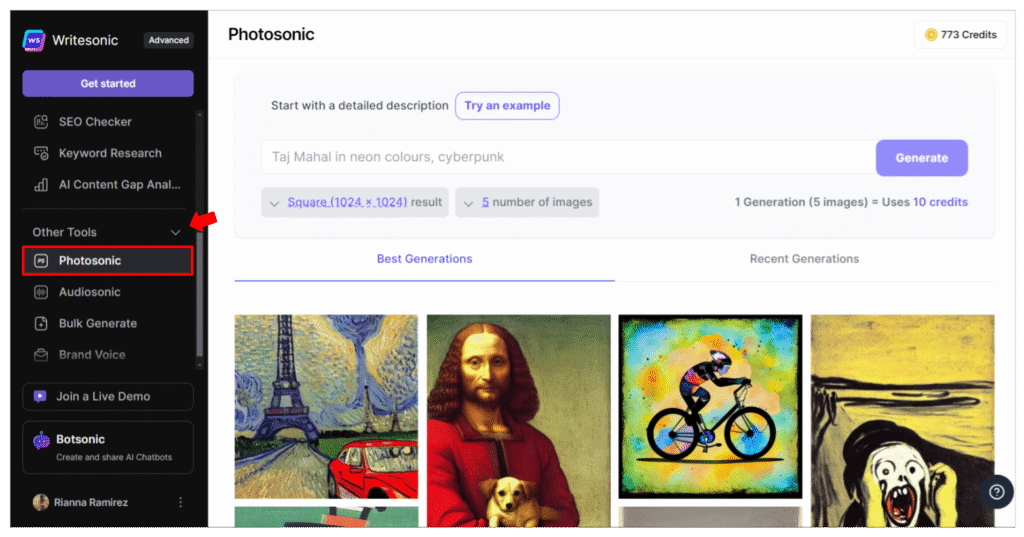The height and width of the screenshot is (537, 1024).
Task: Select the Best Generations tab
Action: click(424, 259)
